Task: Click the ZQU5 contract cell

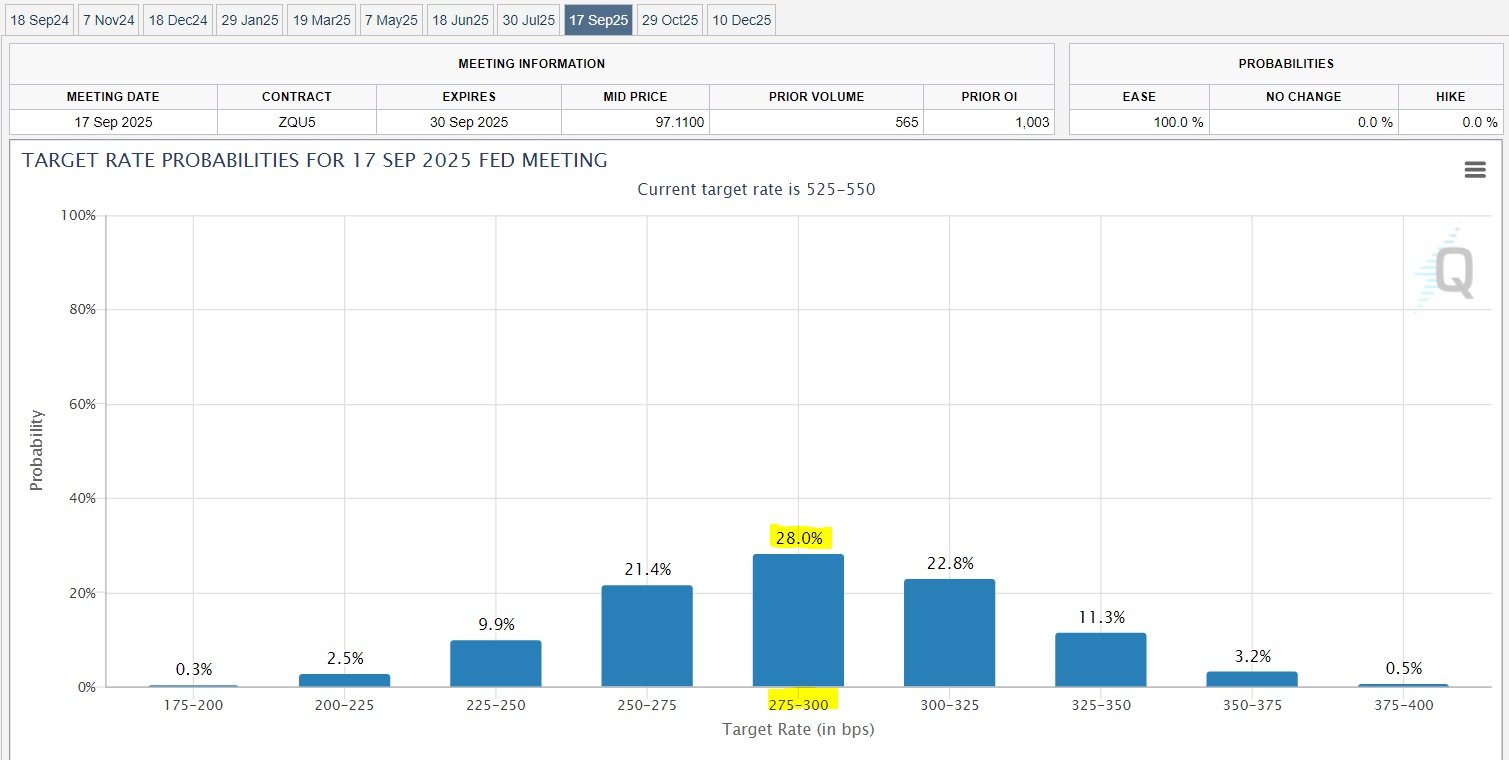Action: [297, 122]
